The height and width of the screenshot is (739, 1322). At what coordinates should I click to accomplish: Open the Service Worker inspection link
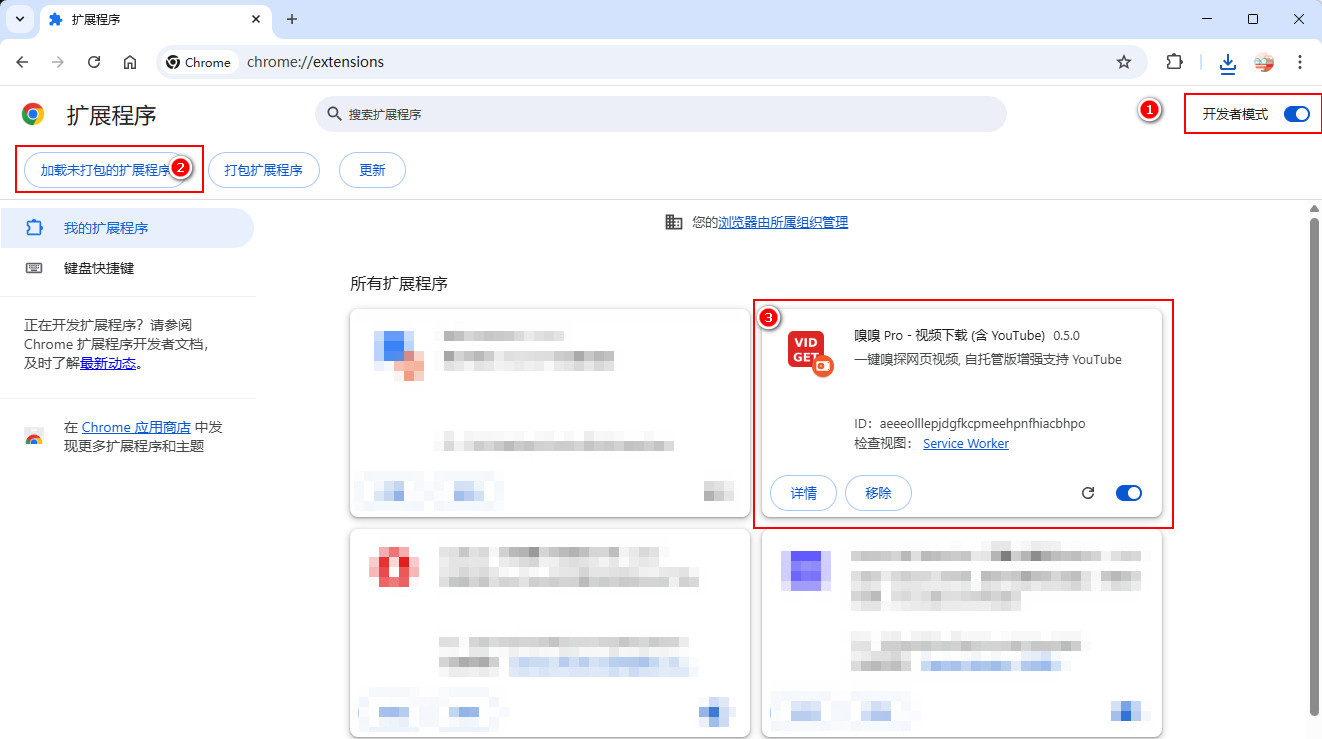(x=964, y=443)
